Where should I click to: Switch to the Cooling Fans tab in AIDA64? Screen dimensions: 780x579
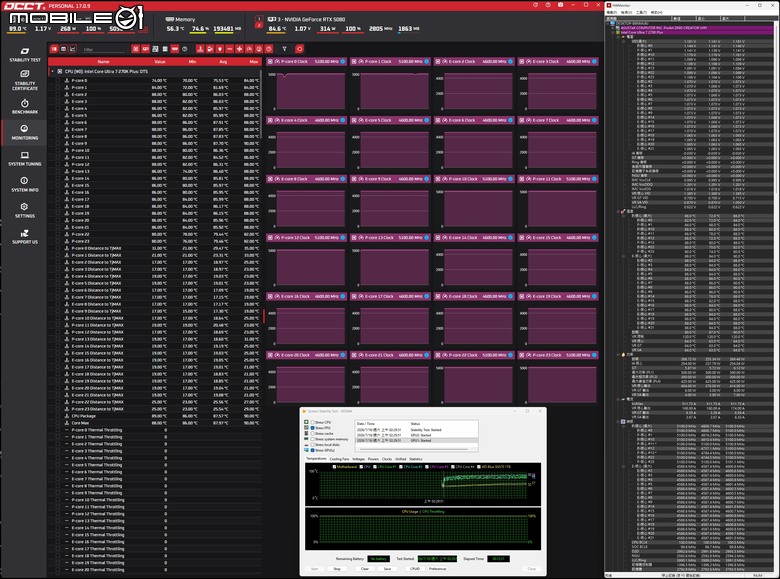pyautogui.click(x=339, y=459)
